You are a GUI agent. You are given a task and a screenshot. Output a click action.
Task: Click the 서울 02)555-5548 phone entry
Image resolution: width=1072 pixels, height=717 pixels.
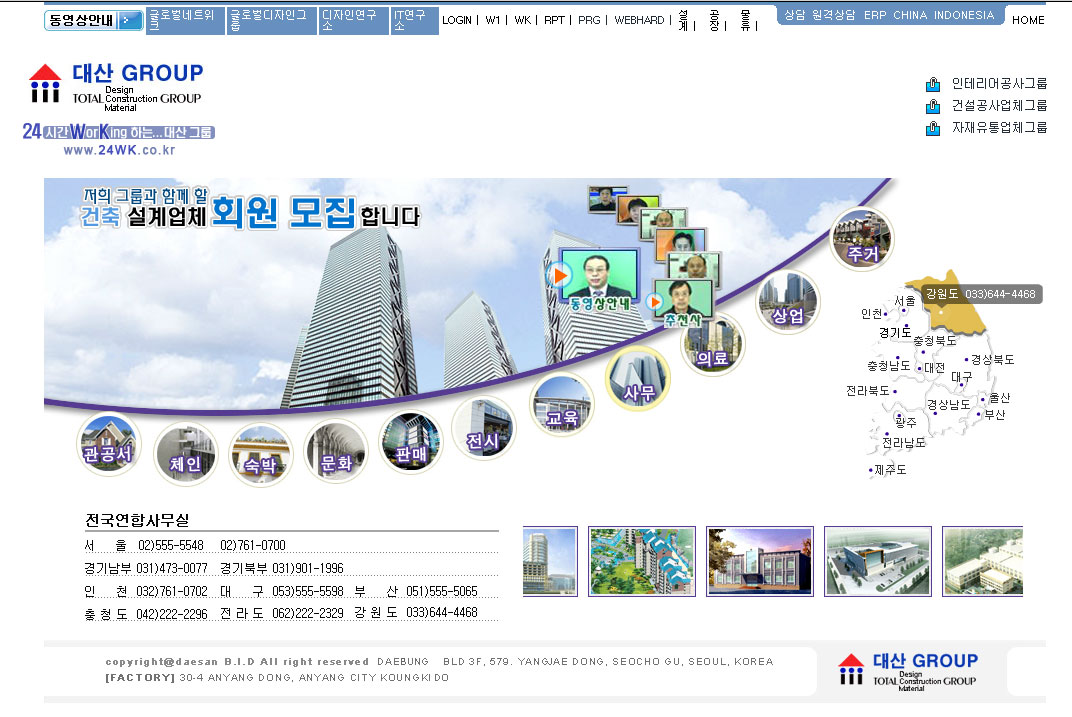[144, 545]
